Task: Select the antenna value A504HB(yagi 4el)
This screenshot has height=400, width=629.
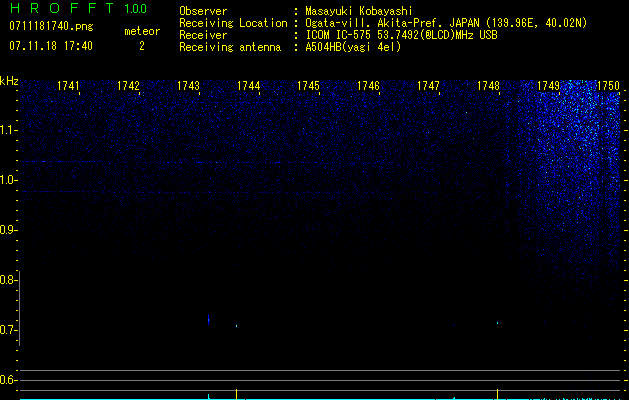Action: 353,47
